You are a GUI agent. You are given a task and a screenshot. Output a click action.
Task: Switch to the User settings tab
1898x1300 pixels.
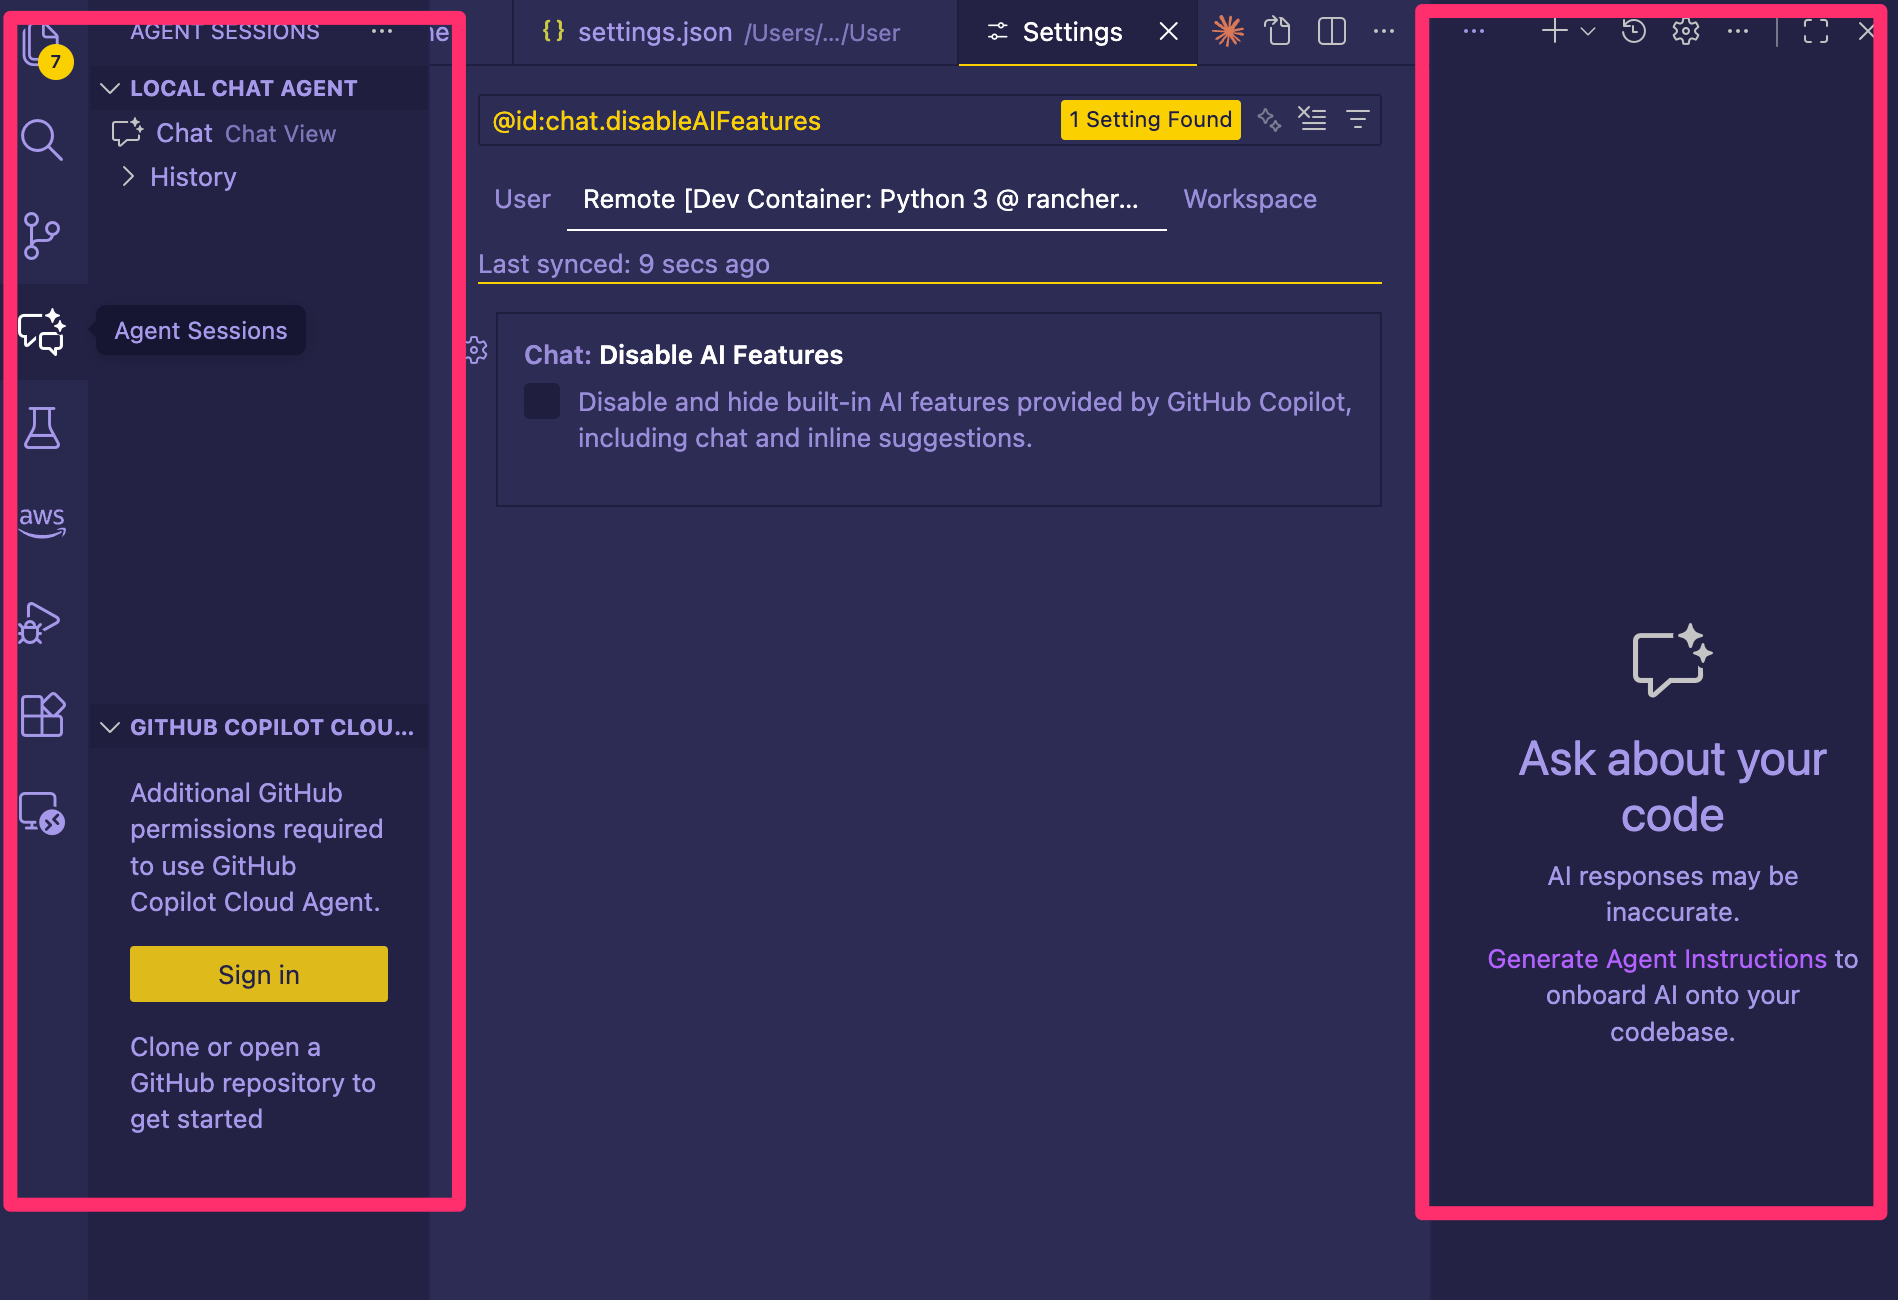pos(522,199)
